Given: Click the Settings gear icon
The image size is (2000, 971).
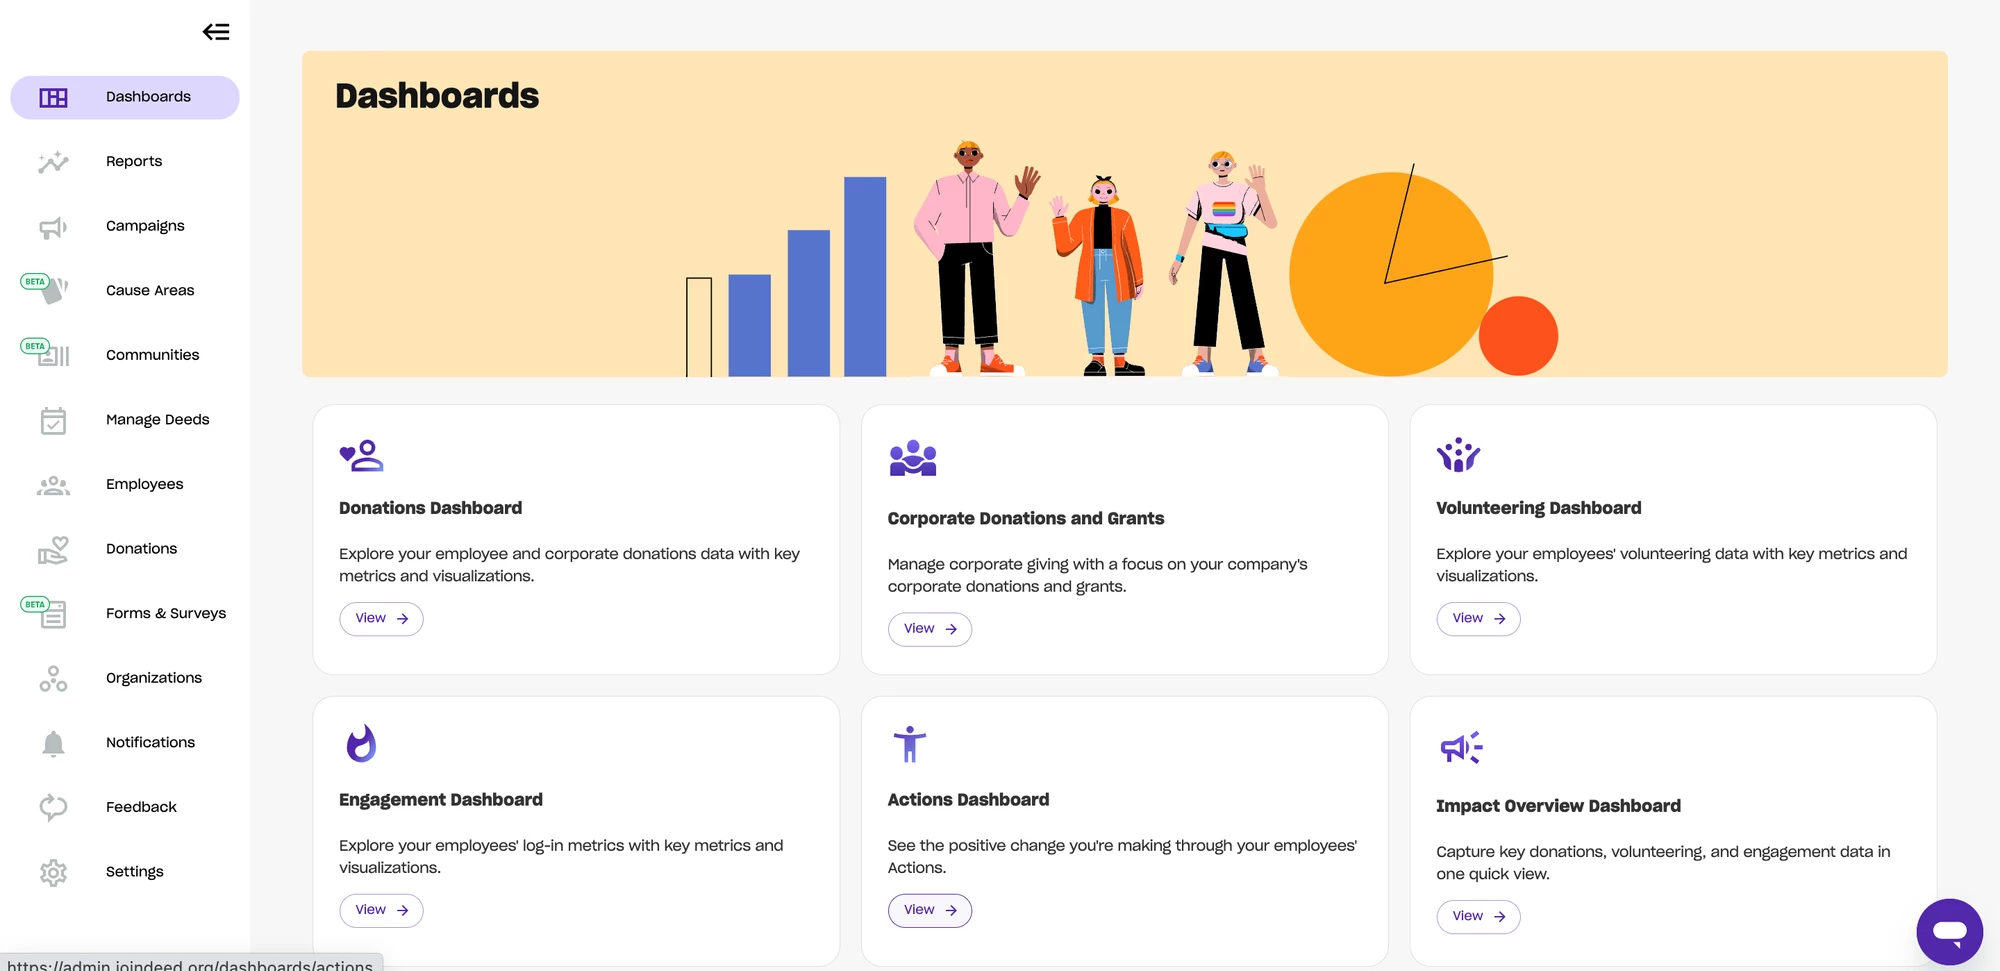Looking at the screenshot, I should [x=53, y=873].
